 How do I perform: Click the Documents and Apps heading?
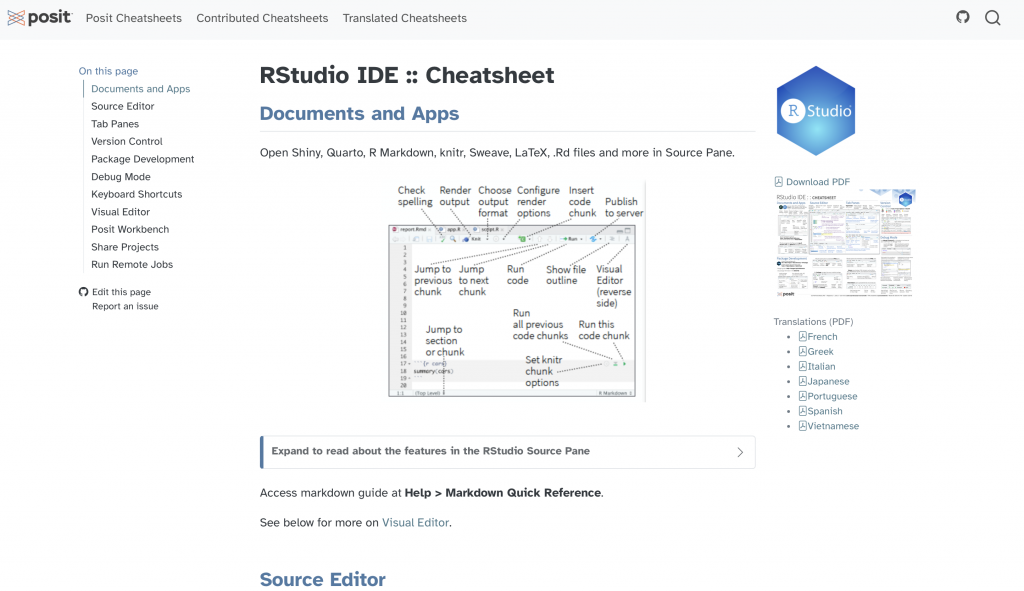(359, 114)
